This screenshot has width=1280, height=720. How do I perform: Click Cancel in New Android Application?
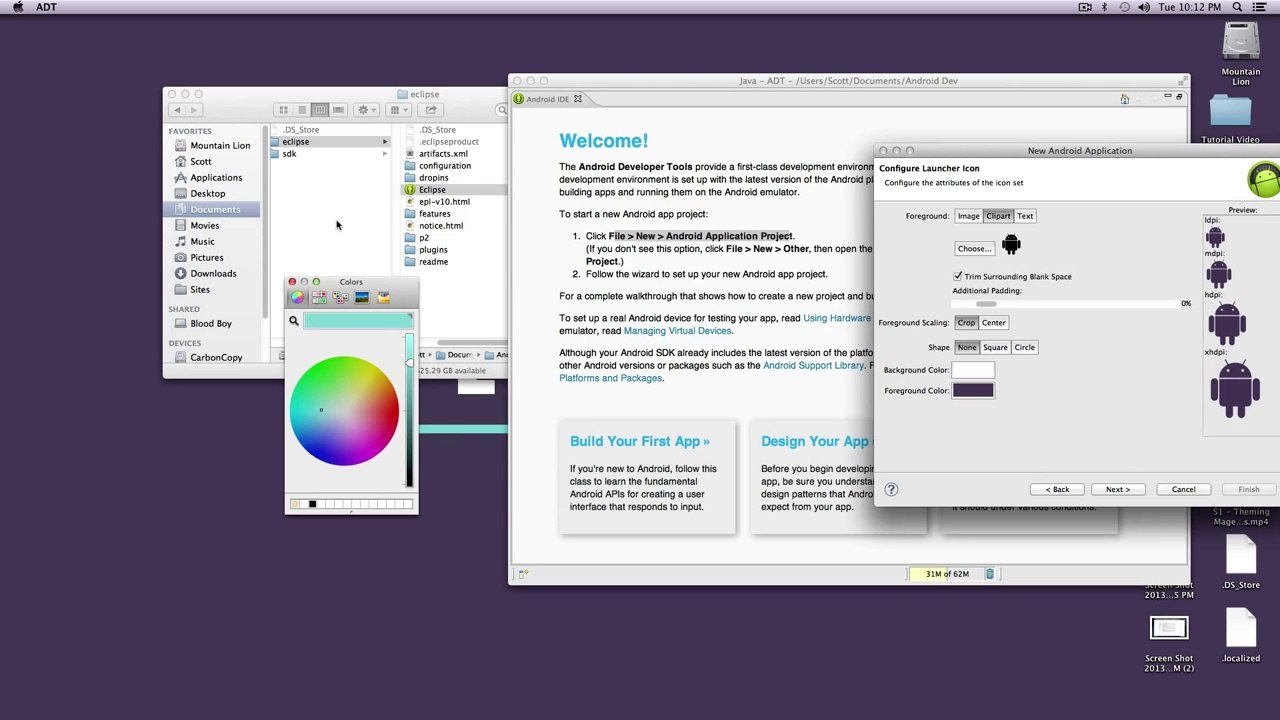pos(1183,490)
